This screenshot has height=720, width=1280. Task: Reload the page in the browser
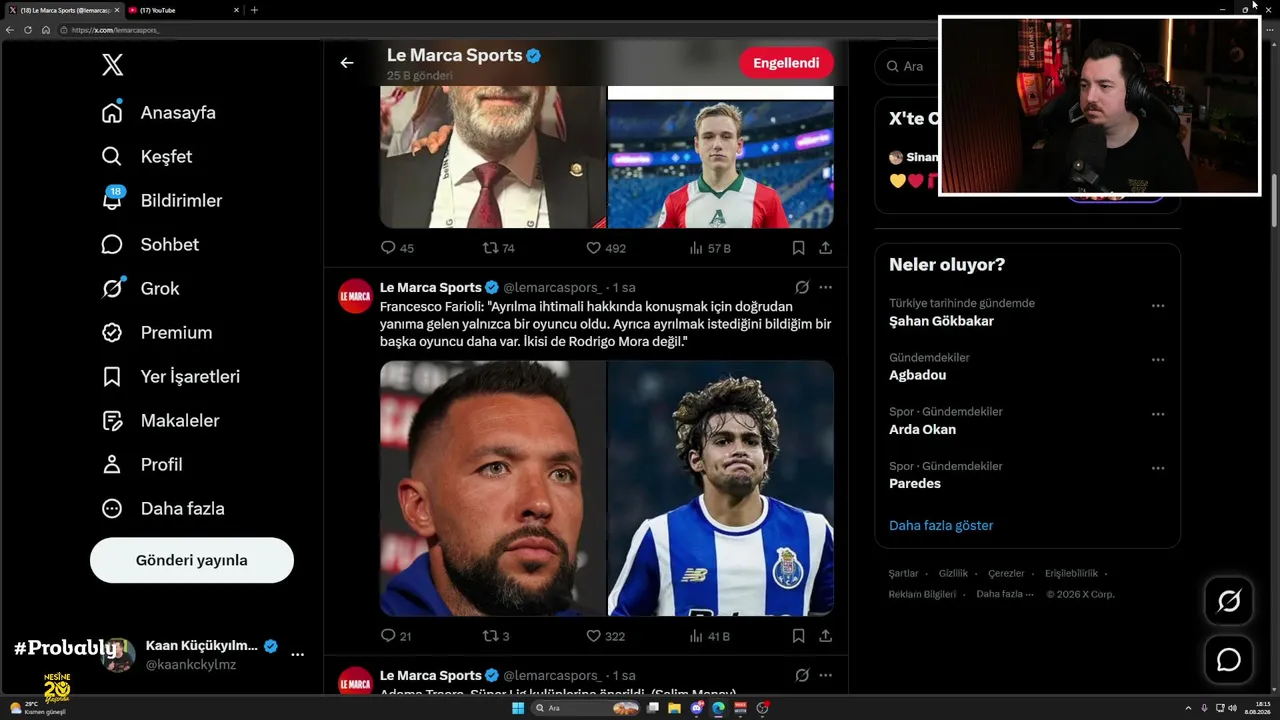tap(28, 30)
